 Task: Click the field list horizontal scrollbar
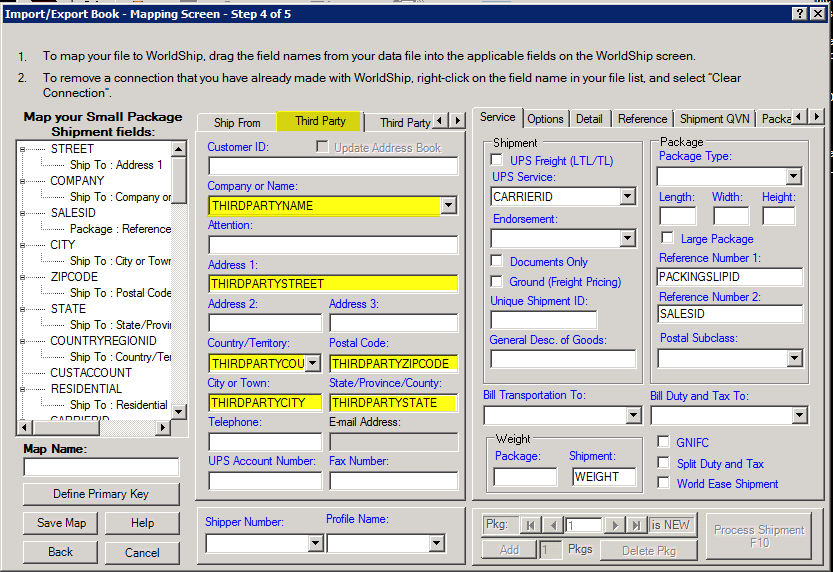coord(95,428)
